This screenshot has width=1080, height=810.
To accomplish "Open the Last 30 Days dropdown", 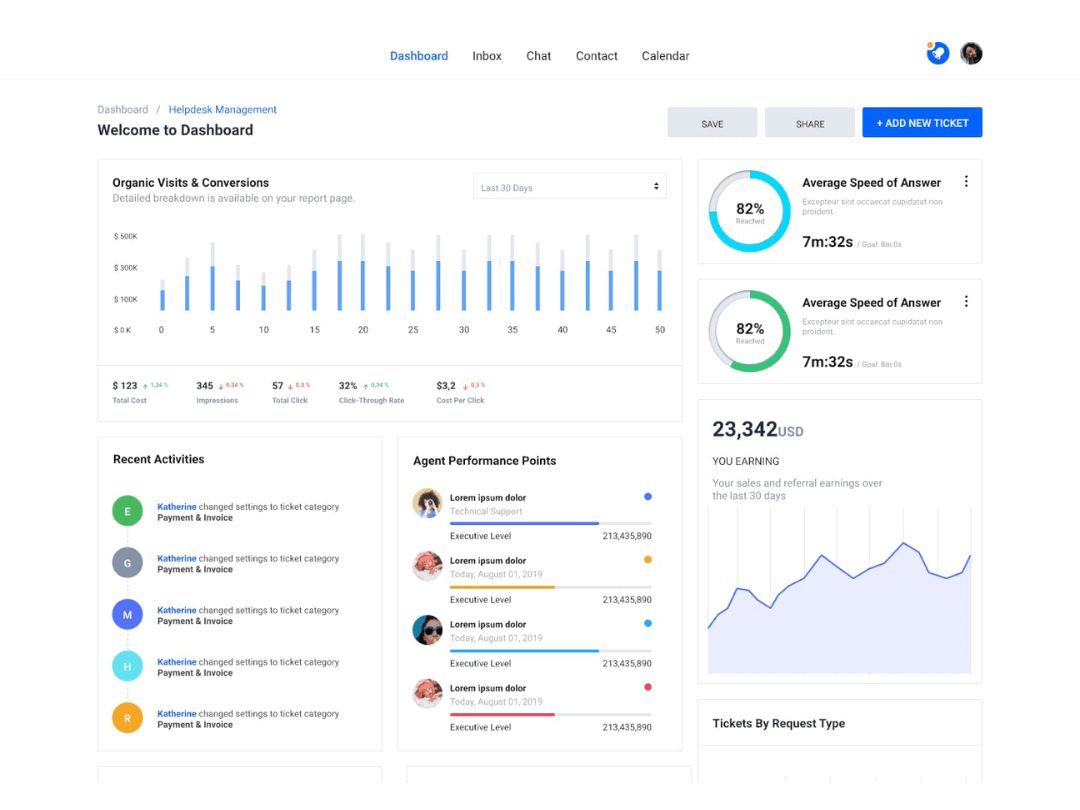I will pos(570,187).
